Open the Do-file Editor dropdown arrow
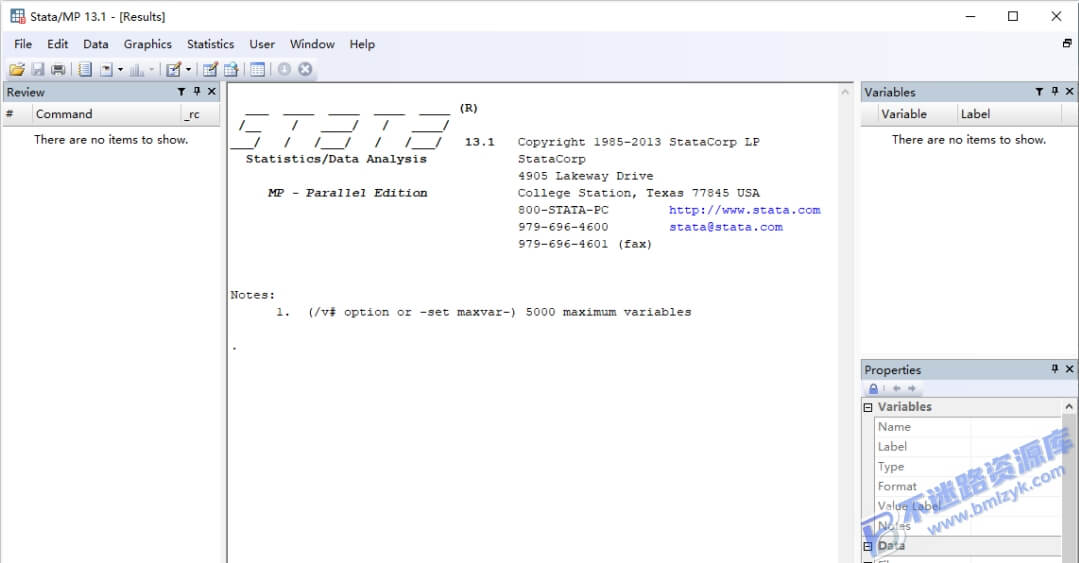 click(188, 70)
